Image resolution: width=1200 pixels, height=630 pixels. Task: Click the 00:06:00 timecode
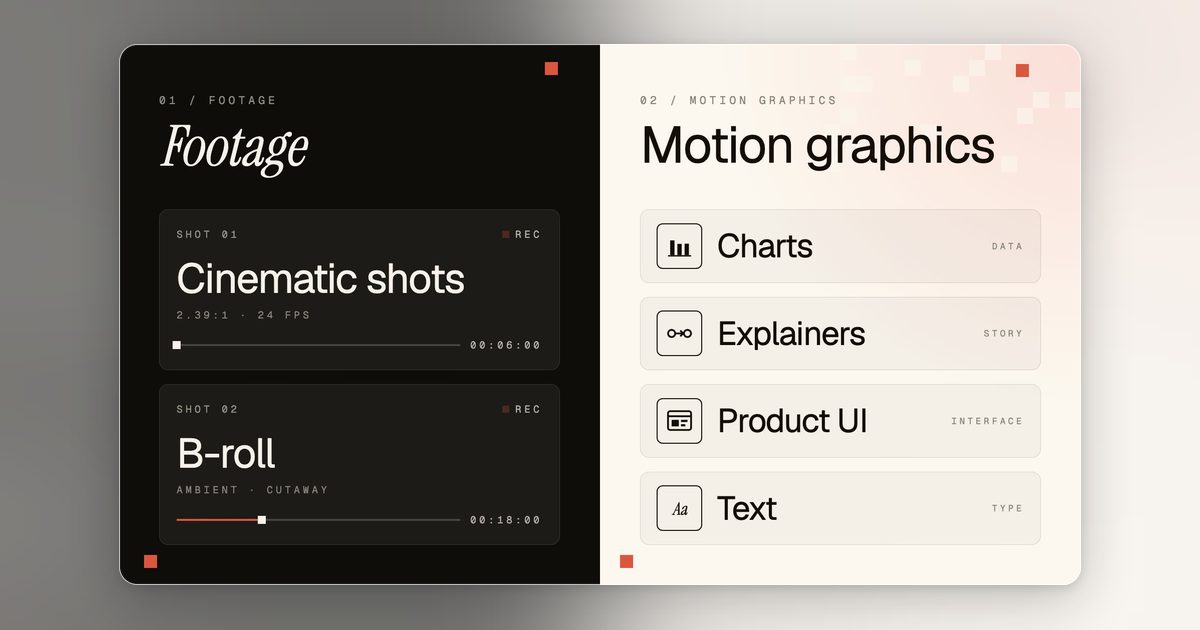coord(505,345)
